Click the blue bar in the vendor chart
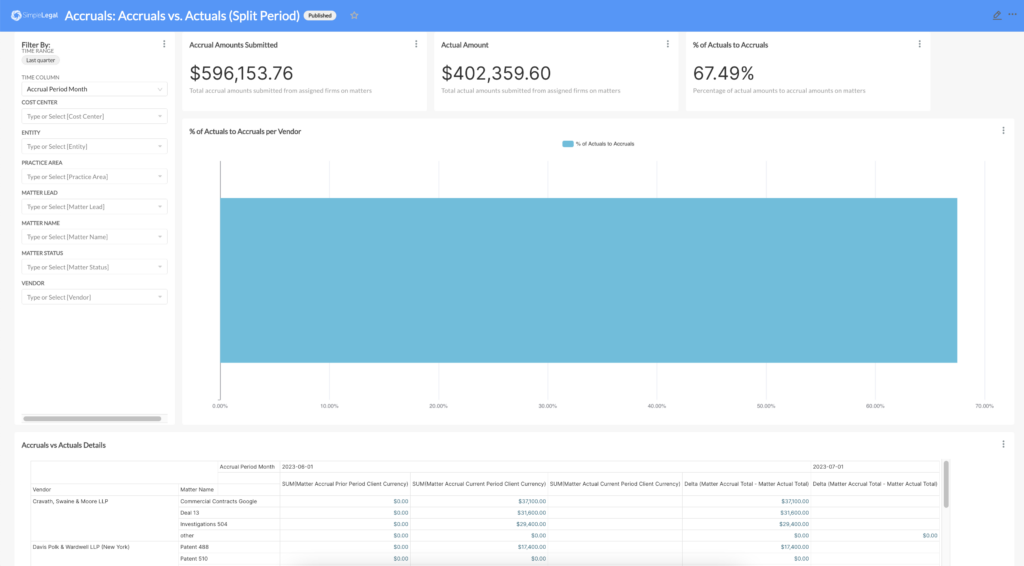Viewport: 1024px width, 566px height. (588, 280)
